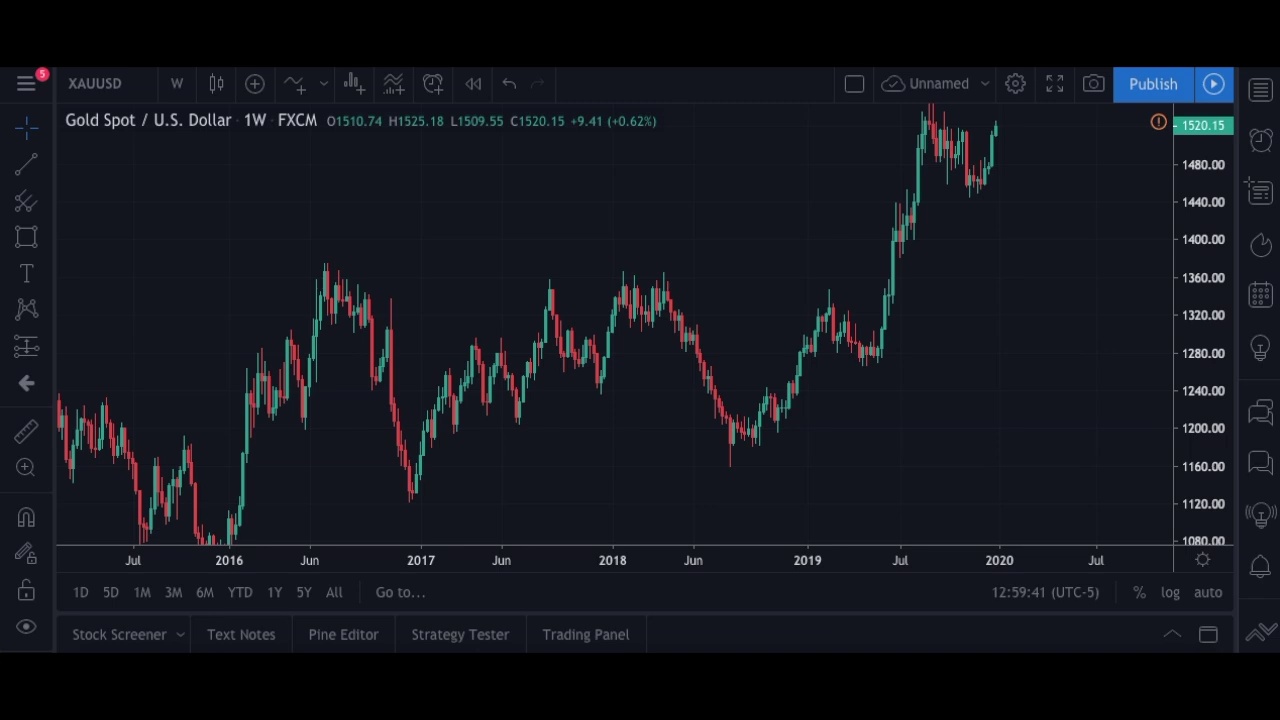The image size is (1280, 720).
Task: Open the prediction and measurement tools
Action: (x=26, y=346)
